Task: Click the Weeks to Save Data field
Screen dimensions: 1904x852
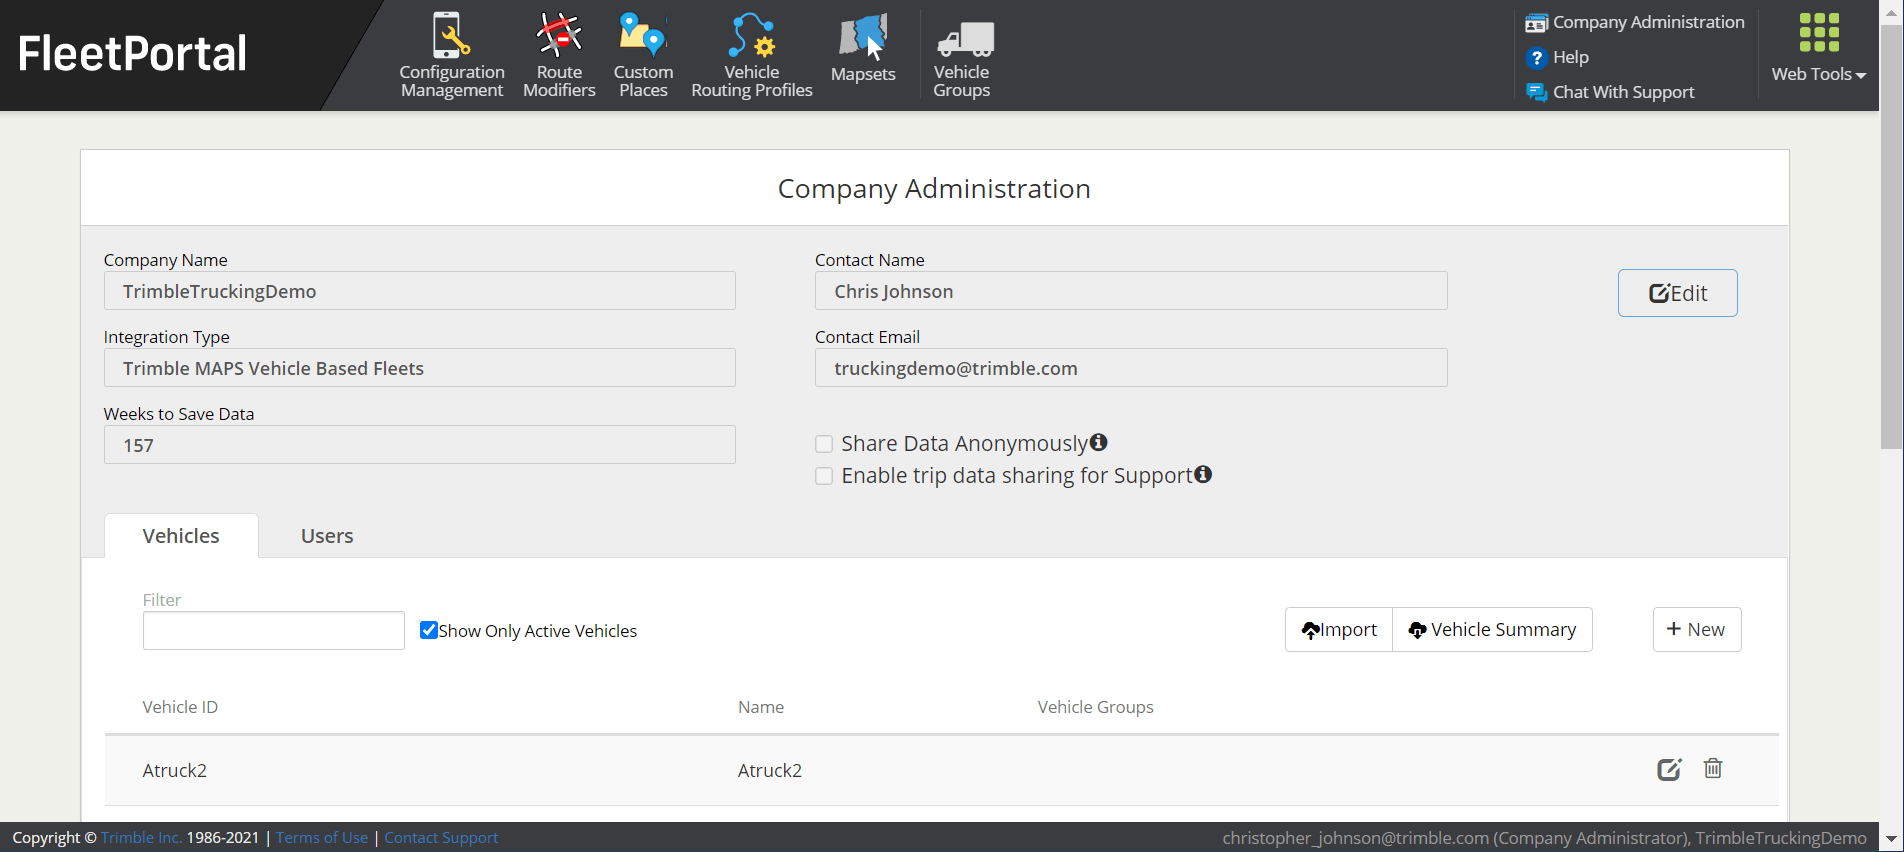Action: (x=420, y=445)
